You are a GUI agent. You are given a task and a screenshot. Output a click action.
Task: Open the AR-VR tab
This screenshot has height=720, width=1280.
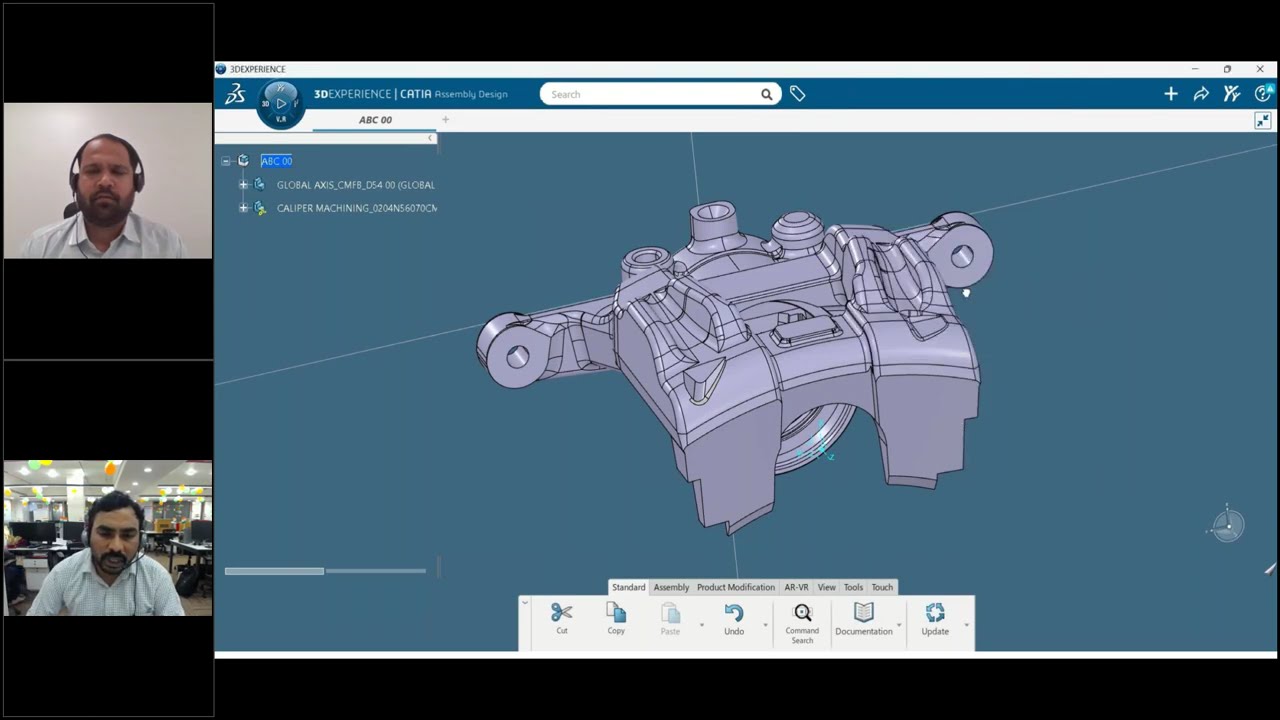click(x=796, y=587)
